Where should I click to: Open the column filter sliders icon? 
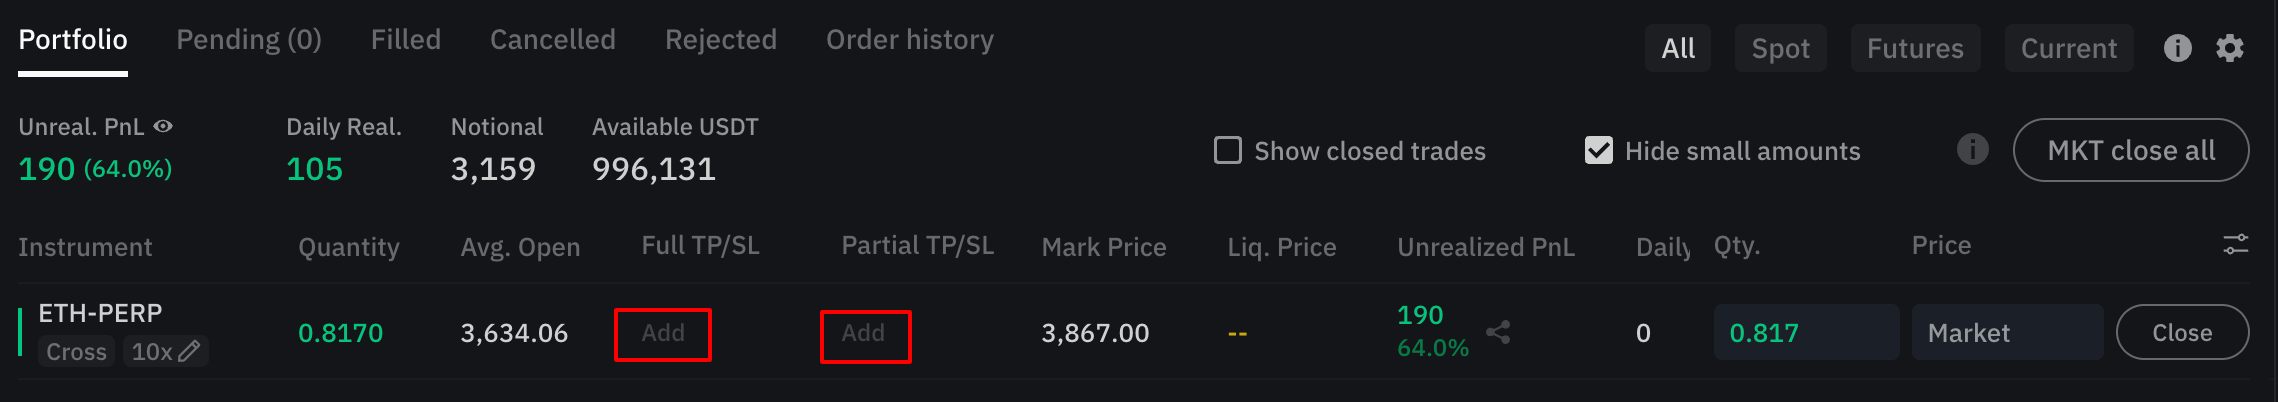pos(2235,245)
